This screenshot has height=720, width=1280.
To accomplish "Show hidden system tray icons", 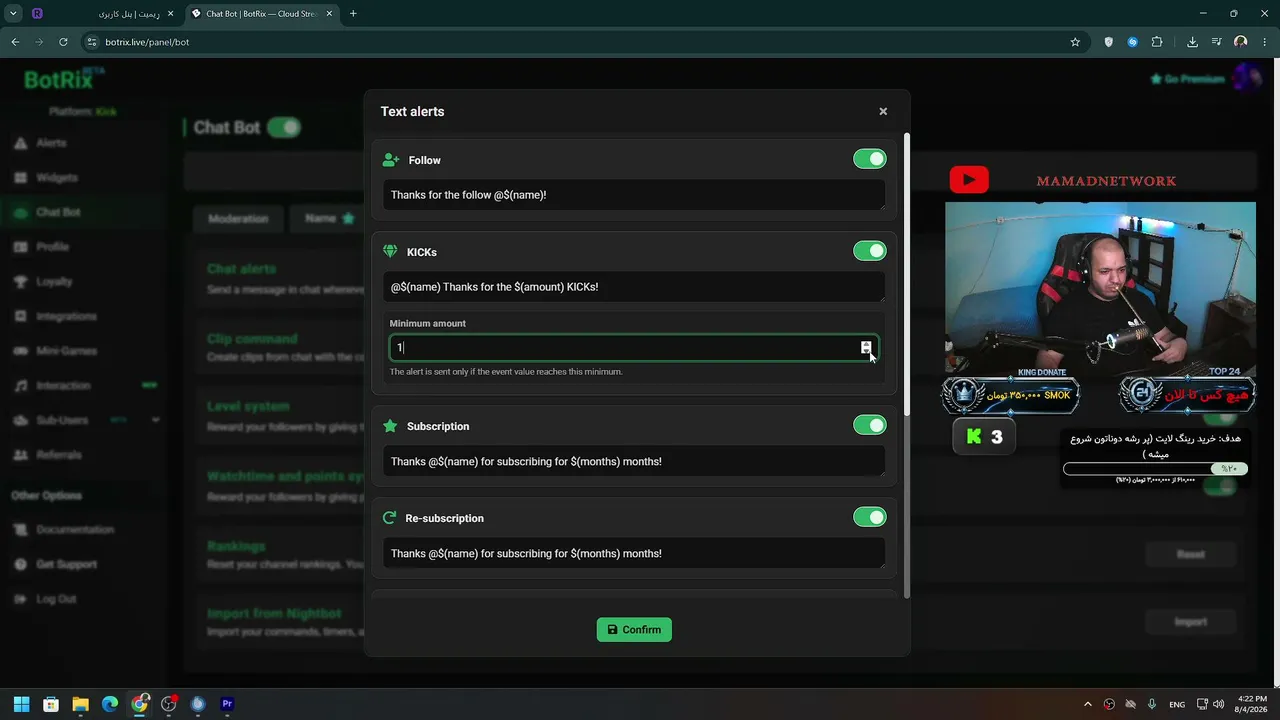I will point(1088,704).
